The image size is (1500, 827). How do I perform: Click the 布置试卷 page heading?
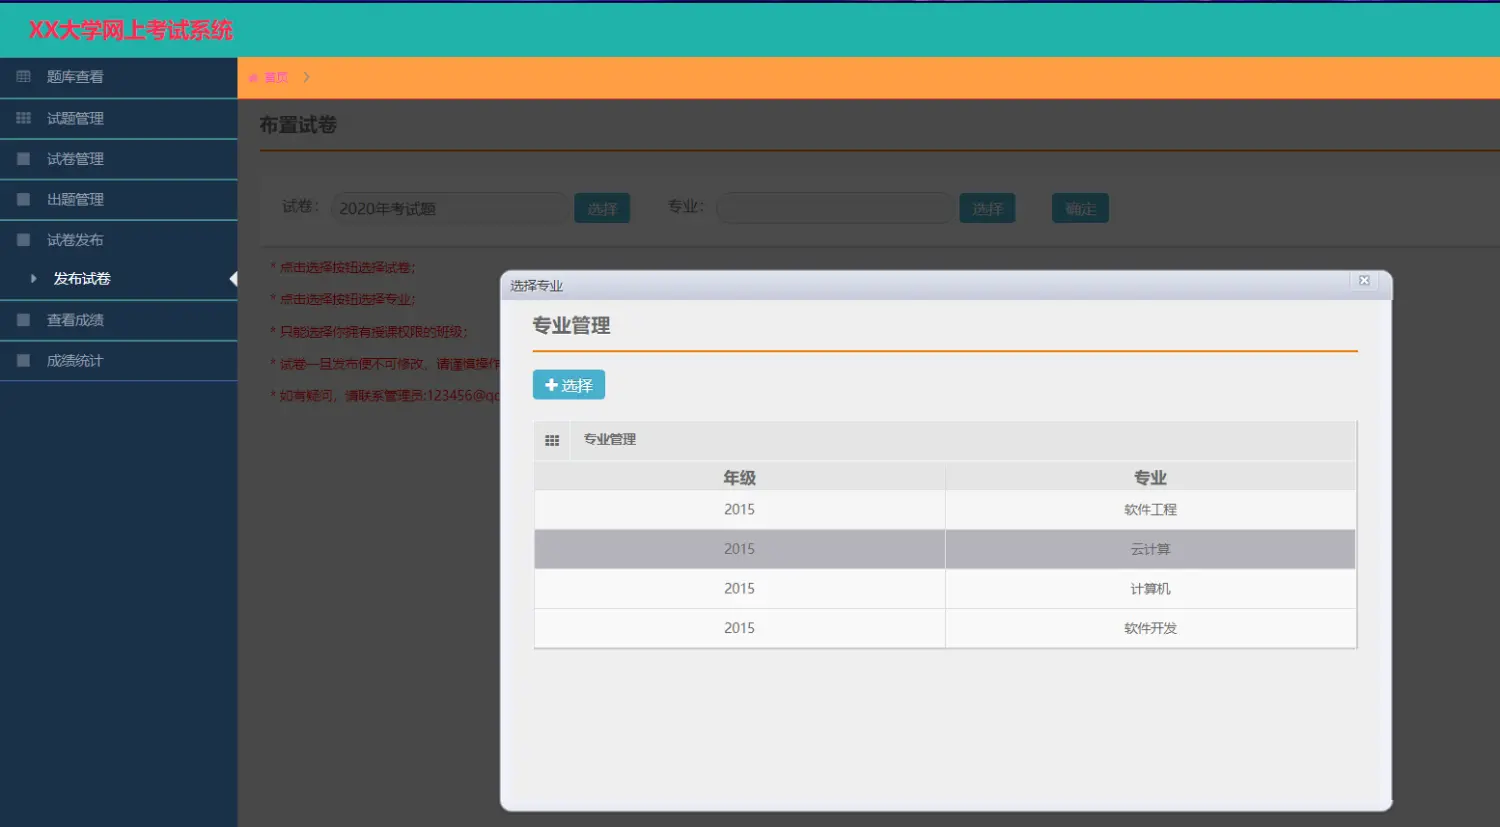click(x=298, y=125)
